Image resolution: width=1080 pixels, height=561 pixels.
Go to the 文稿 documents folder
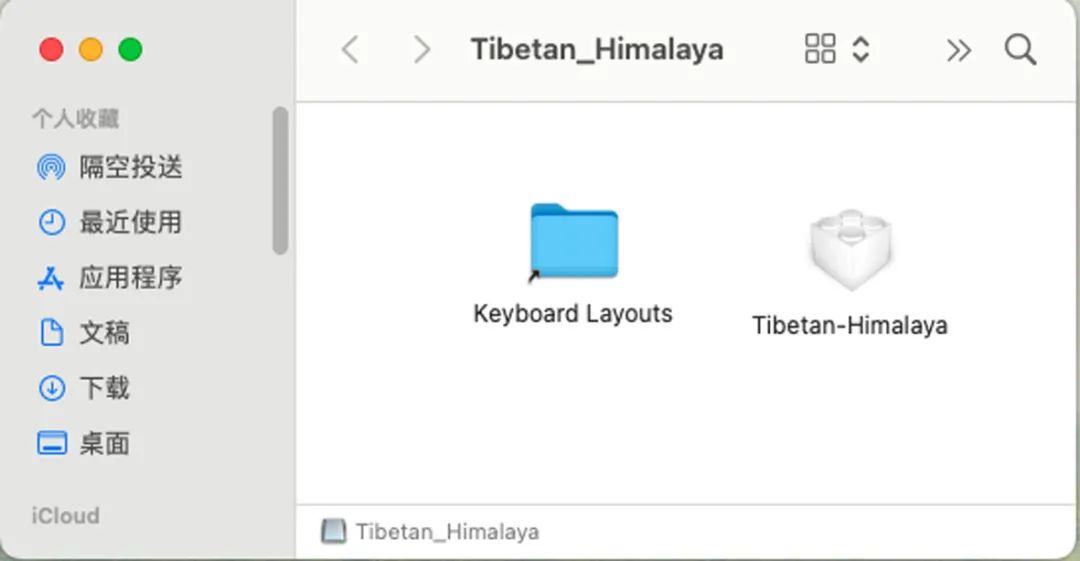84,333
